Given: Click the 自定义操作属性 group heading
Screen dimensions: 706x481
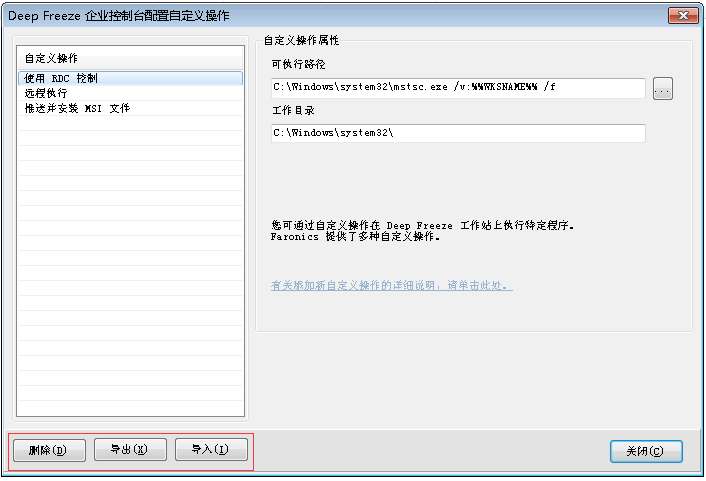Looking at the screenshot, I should [x=301, y=41].
